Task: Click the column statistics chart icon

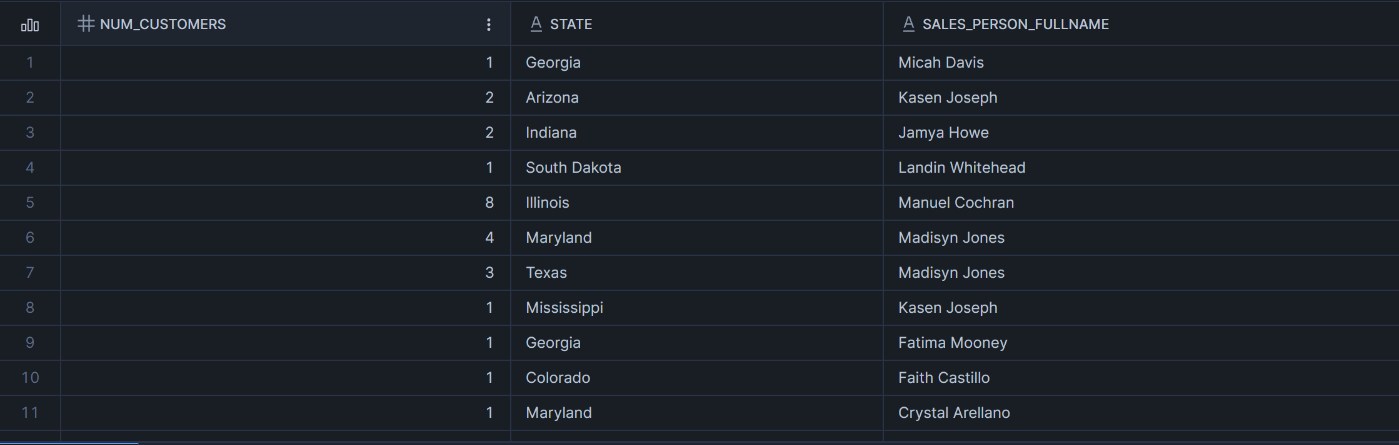Action: (30, 24)
